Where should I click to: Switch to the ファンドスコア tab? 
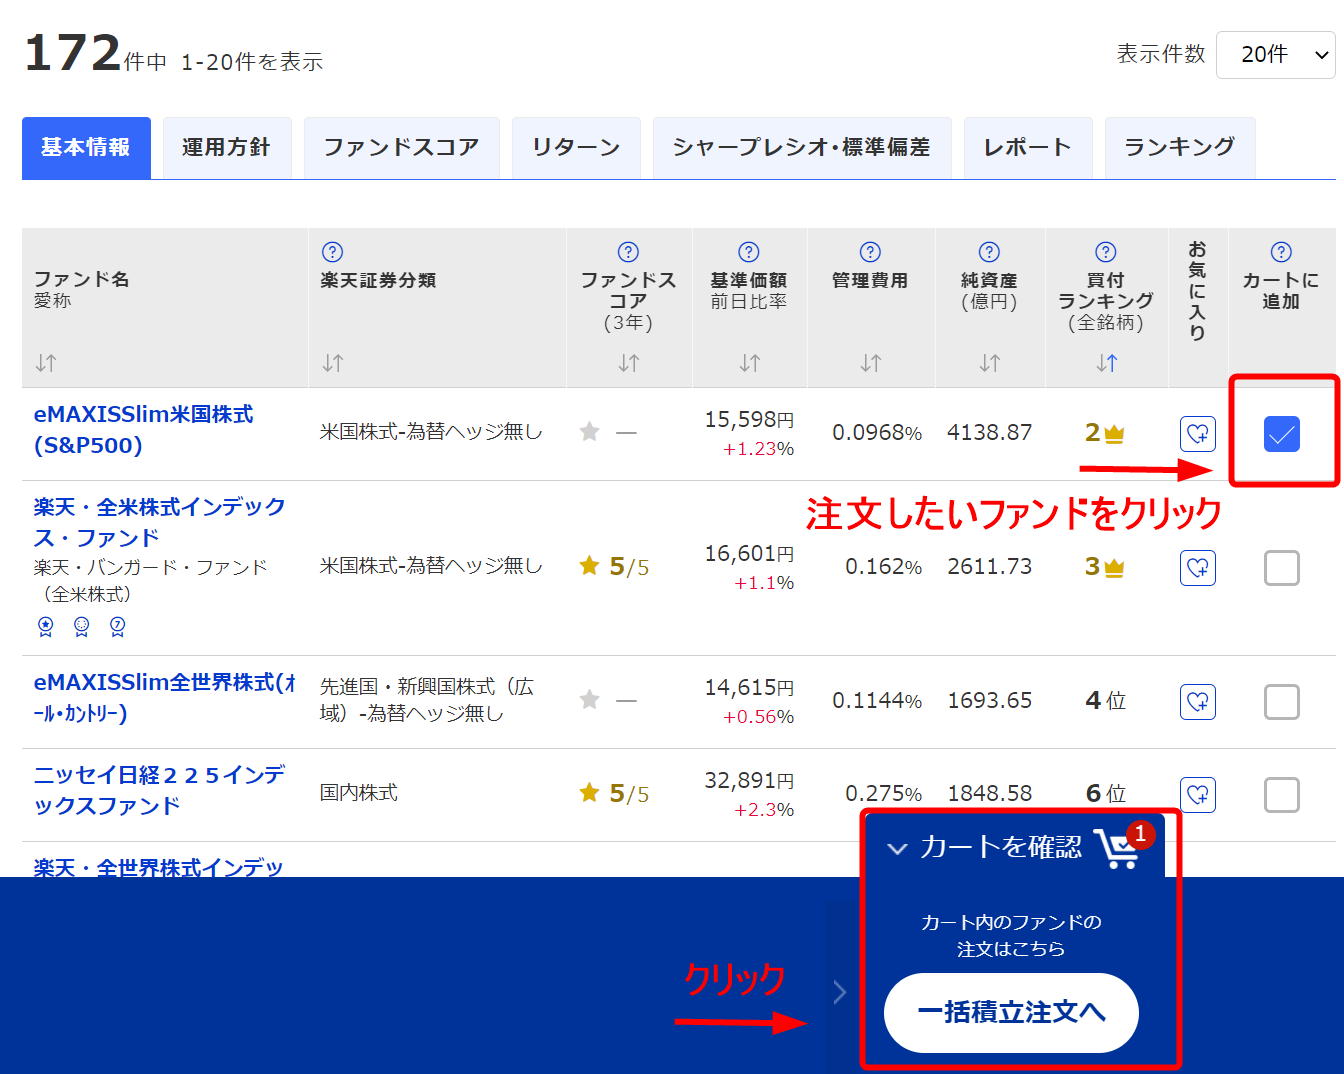tap(402, 148)
